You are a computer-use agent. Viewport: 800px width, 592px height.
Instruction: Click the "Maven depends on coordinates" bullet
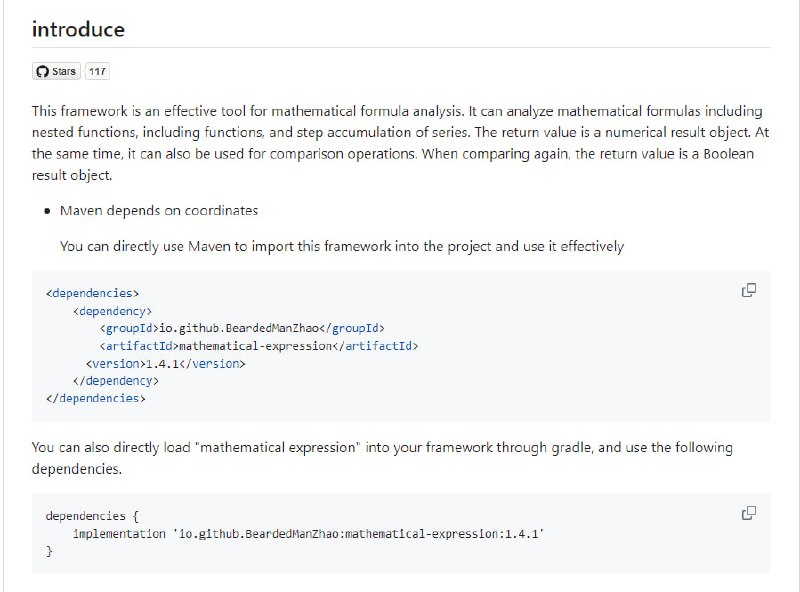(x=159, y=210)
